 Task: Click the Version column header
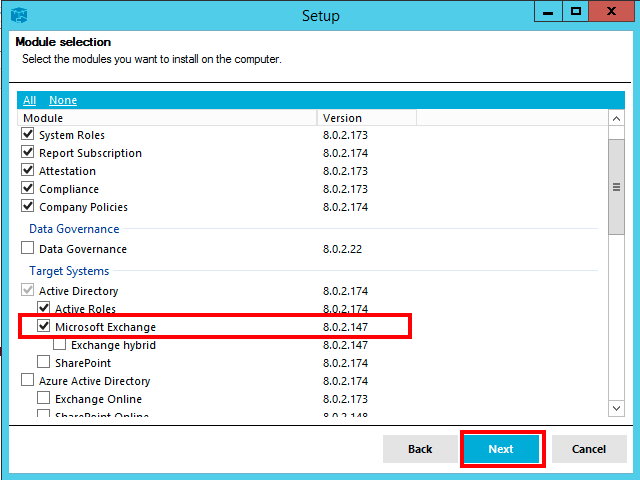coord(367,118)
